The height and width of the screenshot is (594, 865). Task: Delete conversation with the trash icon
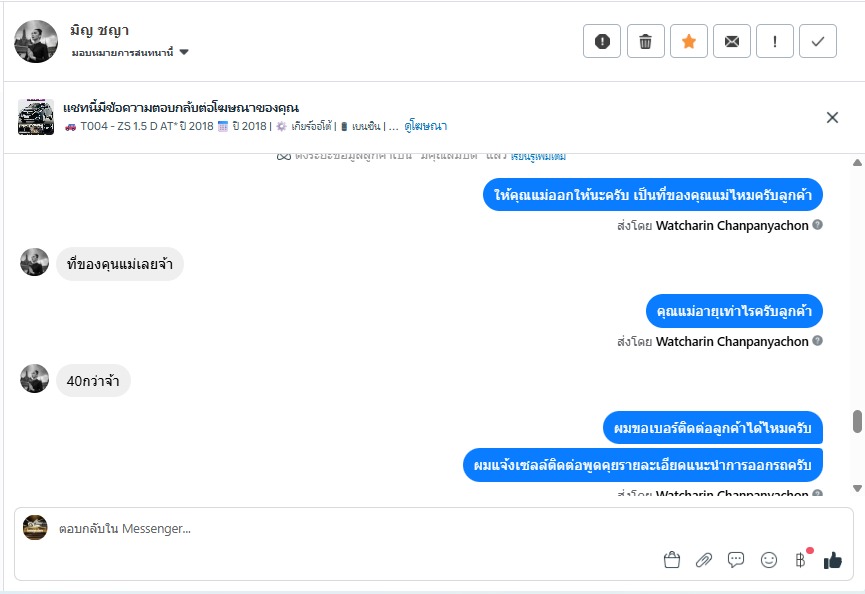pyautogui.click(x=646, y=41)
